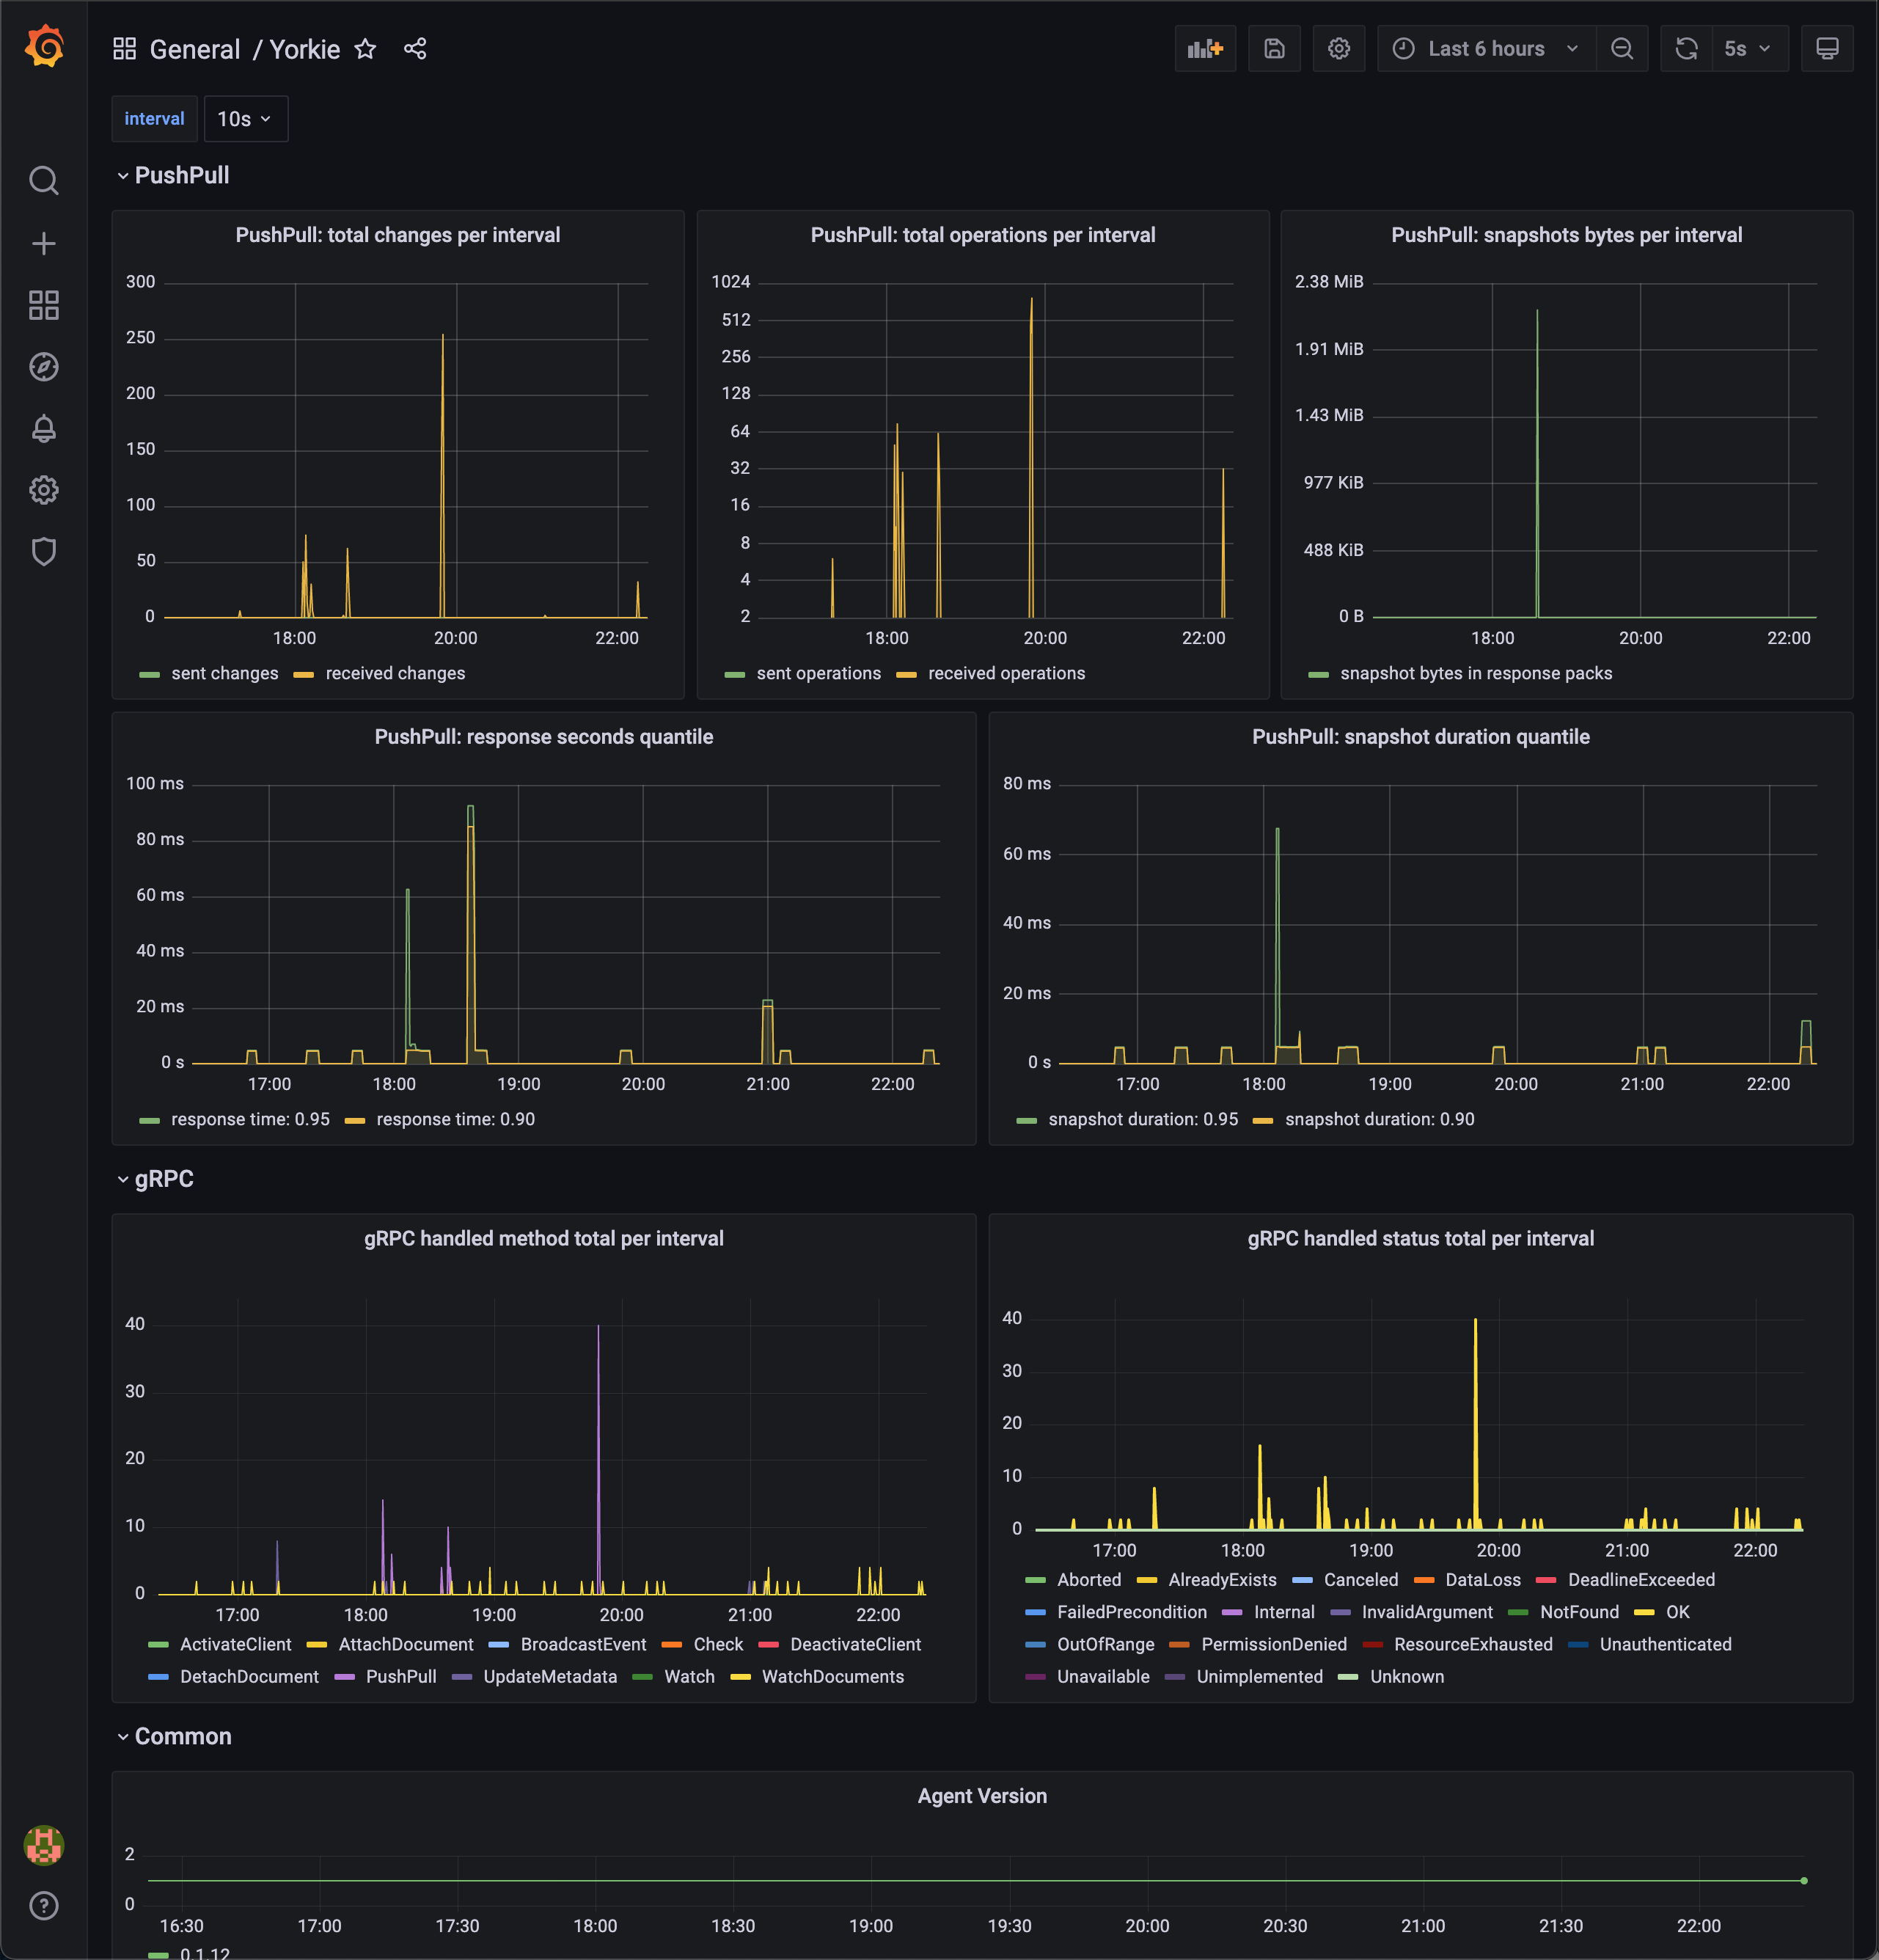Click the dashboards grid icon beside General
Viewport: 1879px width, 1960px height.
124,49
